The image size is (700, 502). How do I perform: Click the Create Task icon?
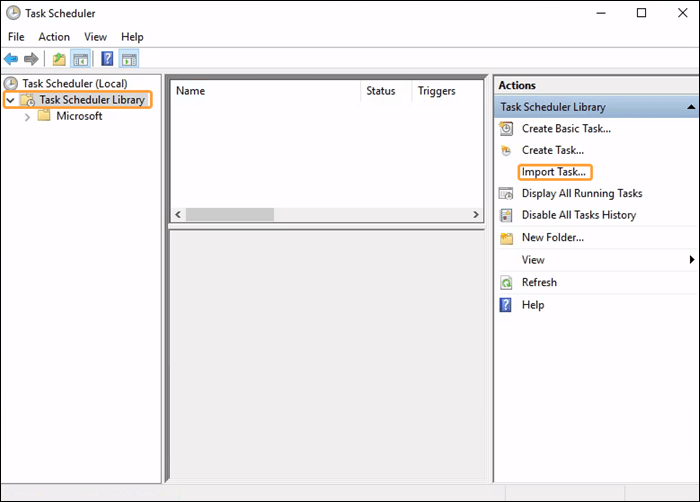point(506,151)
